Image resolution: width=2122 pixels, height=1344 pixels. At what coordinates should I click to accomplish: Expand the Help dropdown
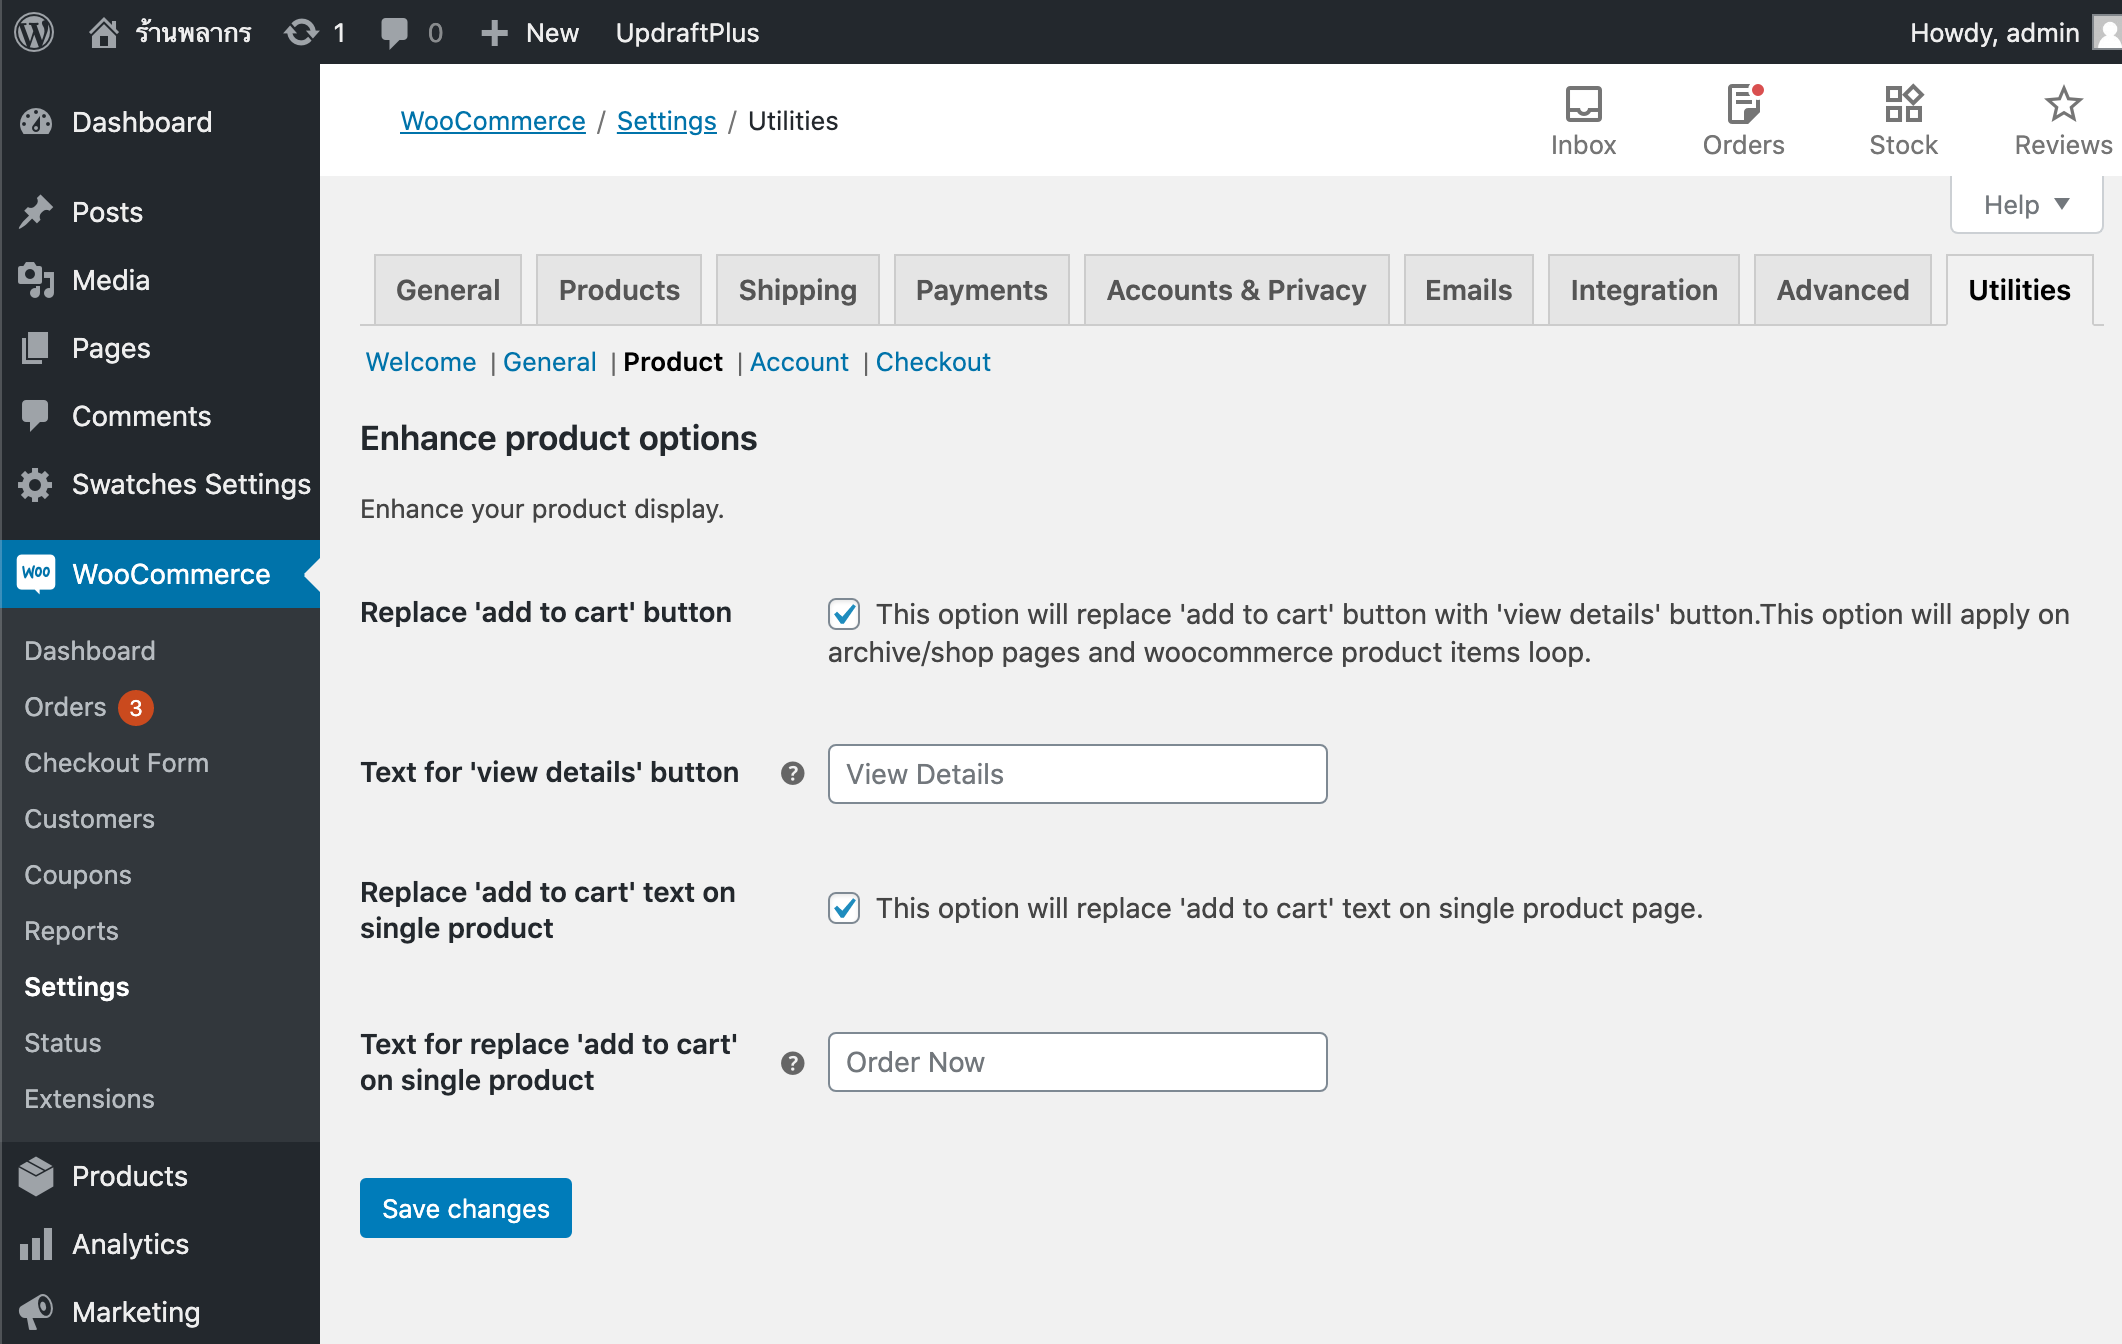pos(2027,204)
